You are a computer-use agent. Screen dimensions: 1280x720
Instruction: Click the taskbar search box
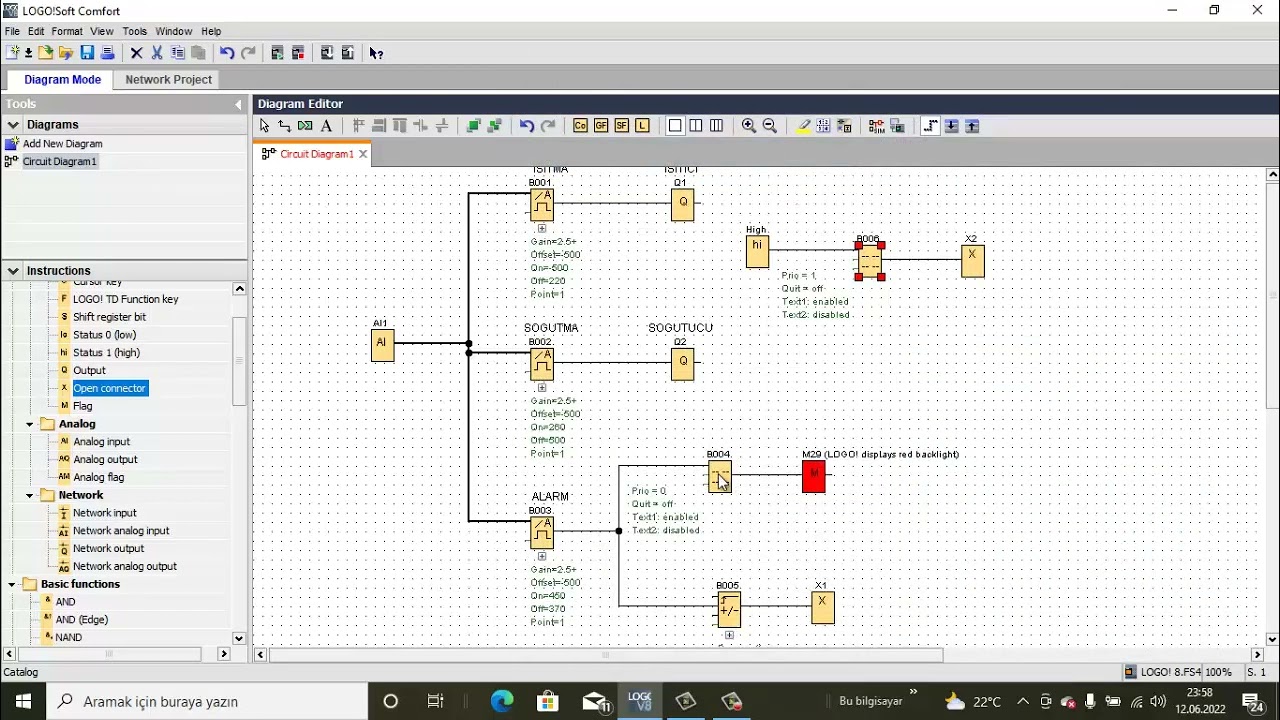[207, 701]
